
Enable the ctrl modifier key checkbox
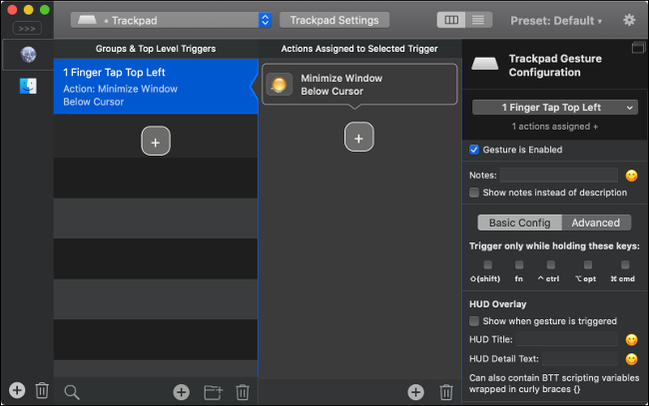(551, 264)
